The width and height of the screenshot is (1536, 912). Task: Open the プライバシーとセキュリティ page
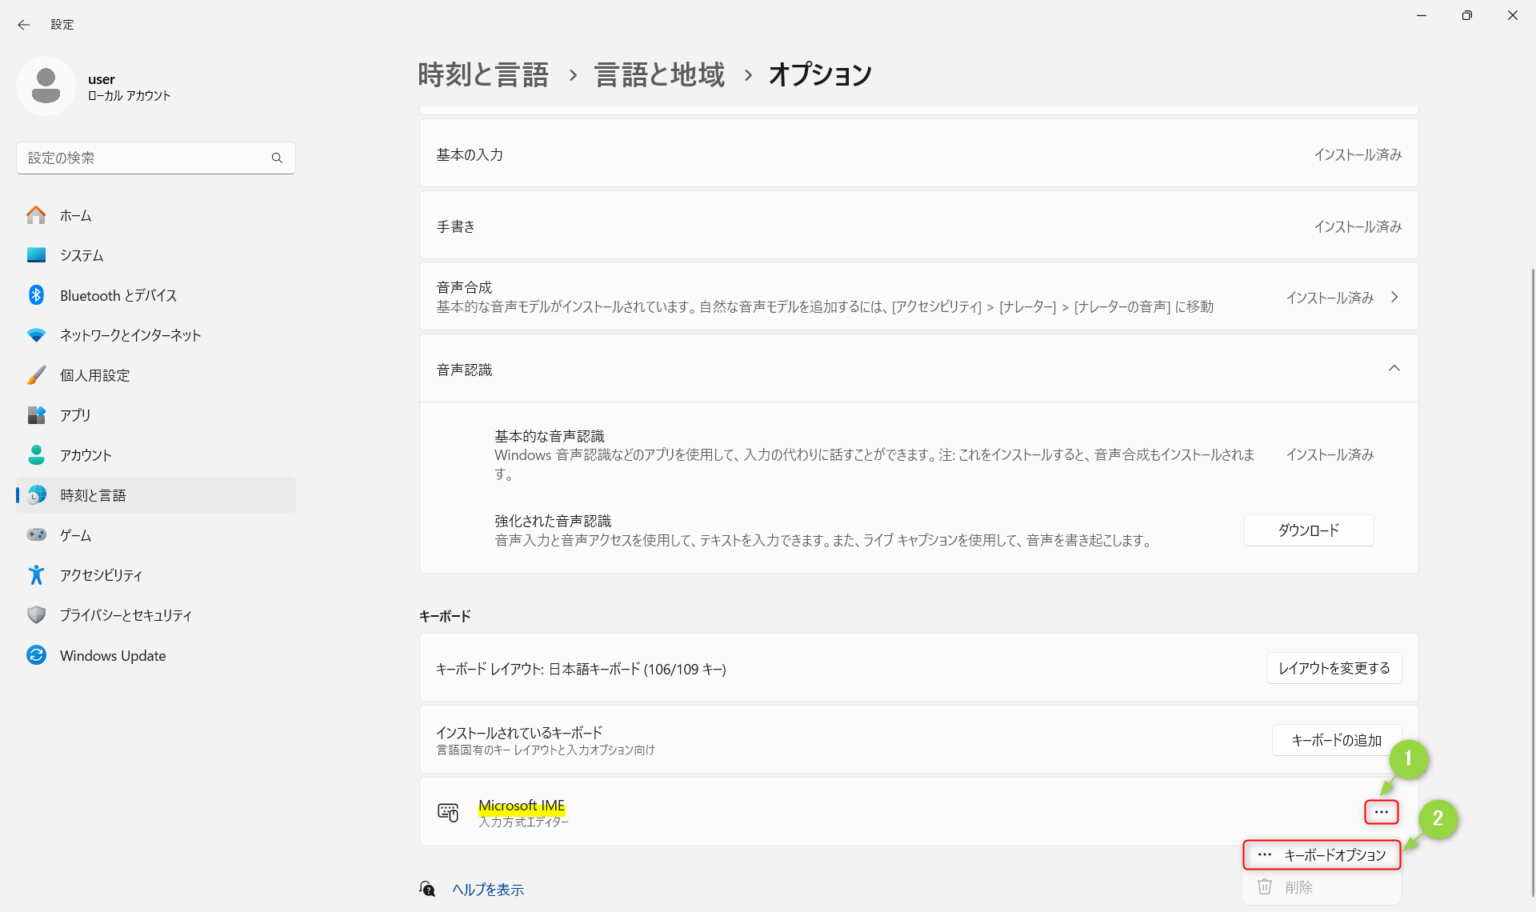pyautogui.click(x=125, y=616)
